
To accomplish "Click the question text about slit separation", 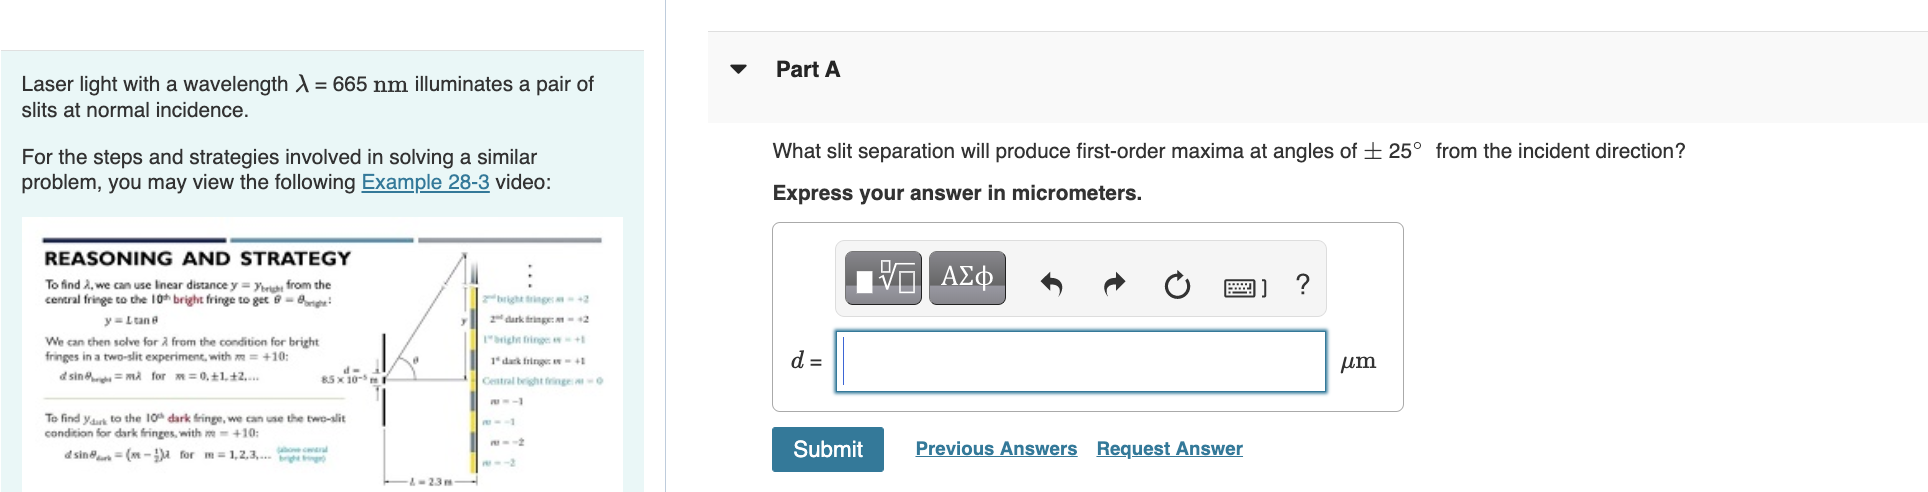I will [x=1229, y=151].
